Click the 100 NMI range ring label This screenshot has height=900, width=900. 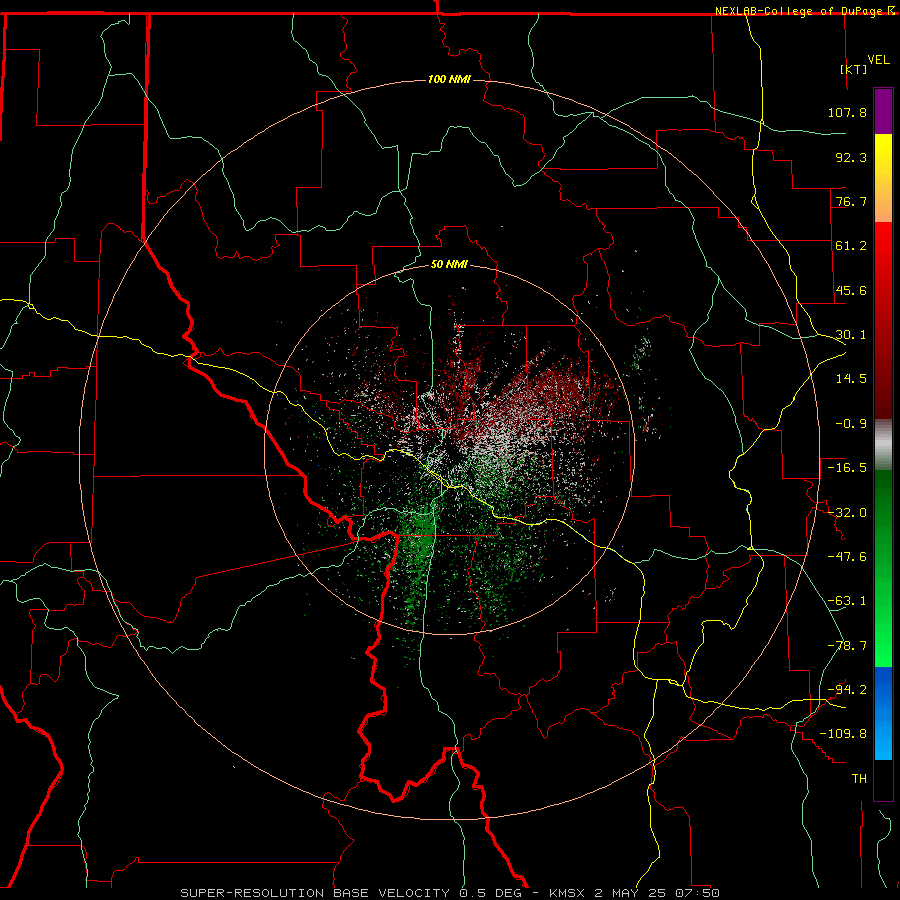coord(449,79)
